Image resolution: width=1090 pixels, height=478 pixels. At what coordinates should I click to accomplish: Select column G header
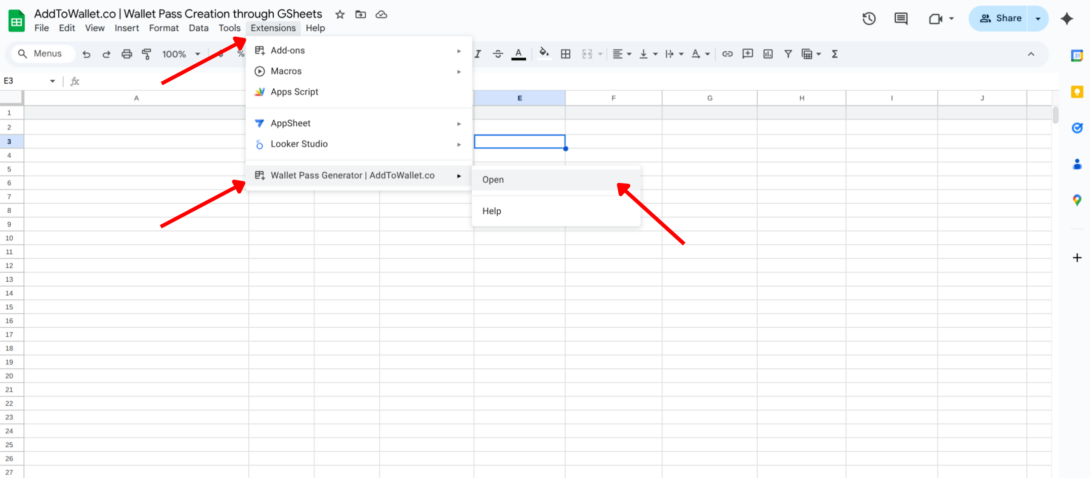click(x=710, y=98)
